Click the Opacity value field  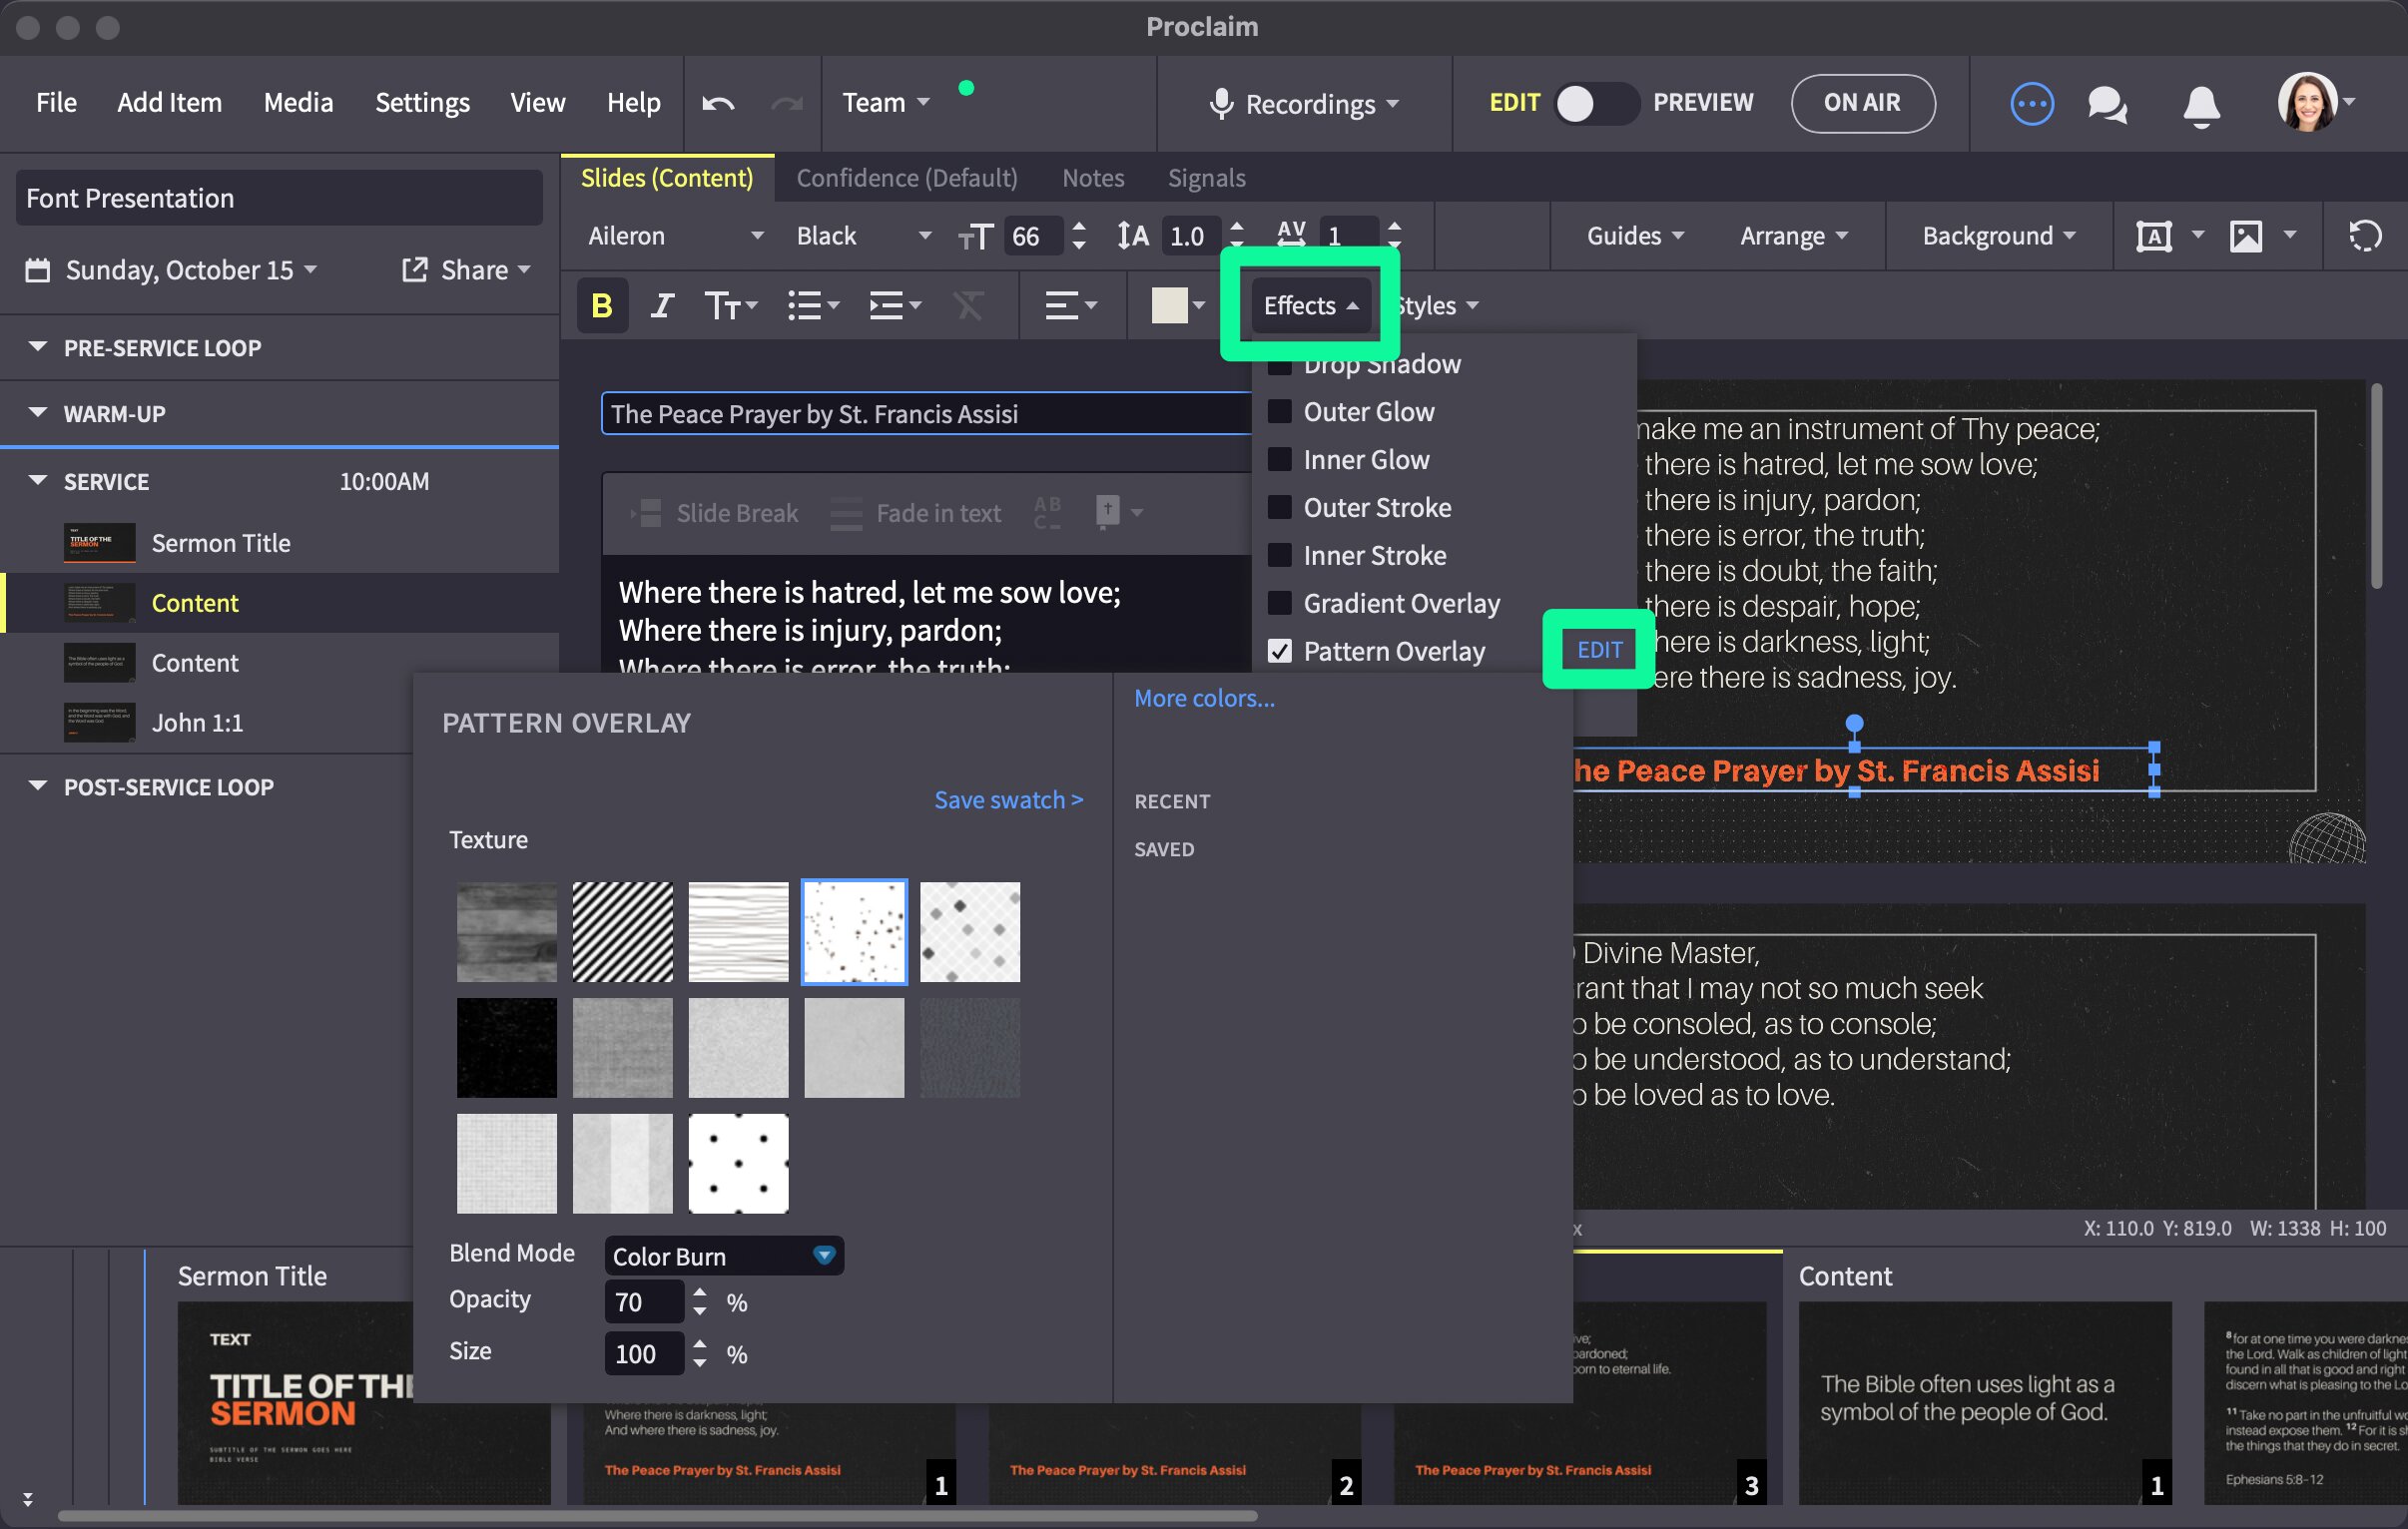pos(643,1302)
